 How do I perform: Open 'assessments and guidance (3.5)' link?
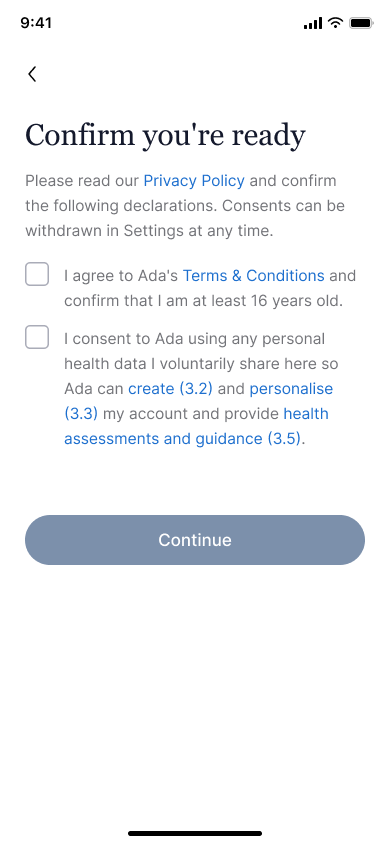click(x=182, y=439)
